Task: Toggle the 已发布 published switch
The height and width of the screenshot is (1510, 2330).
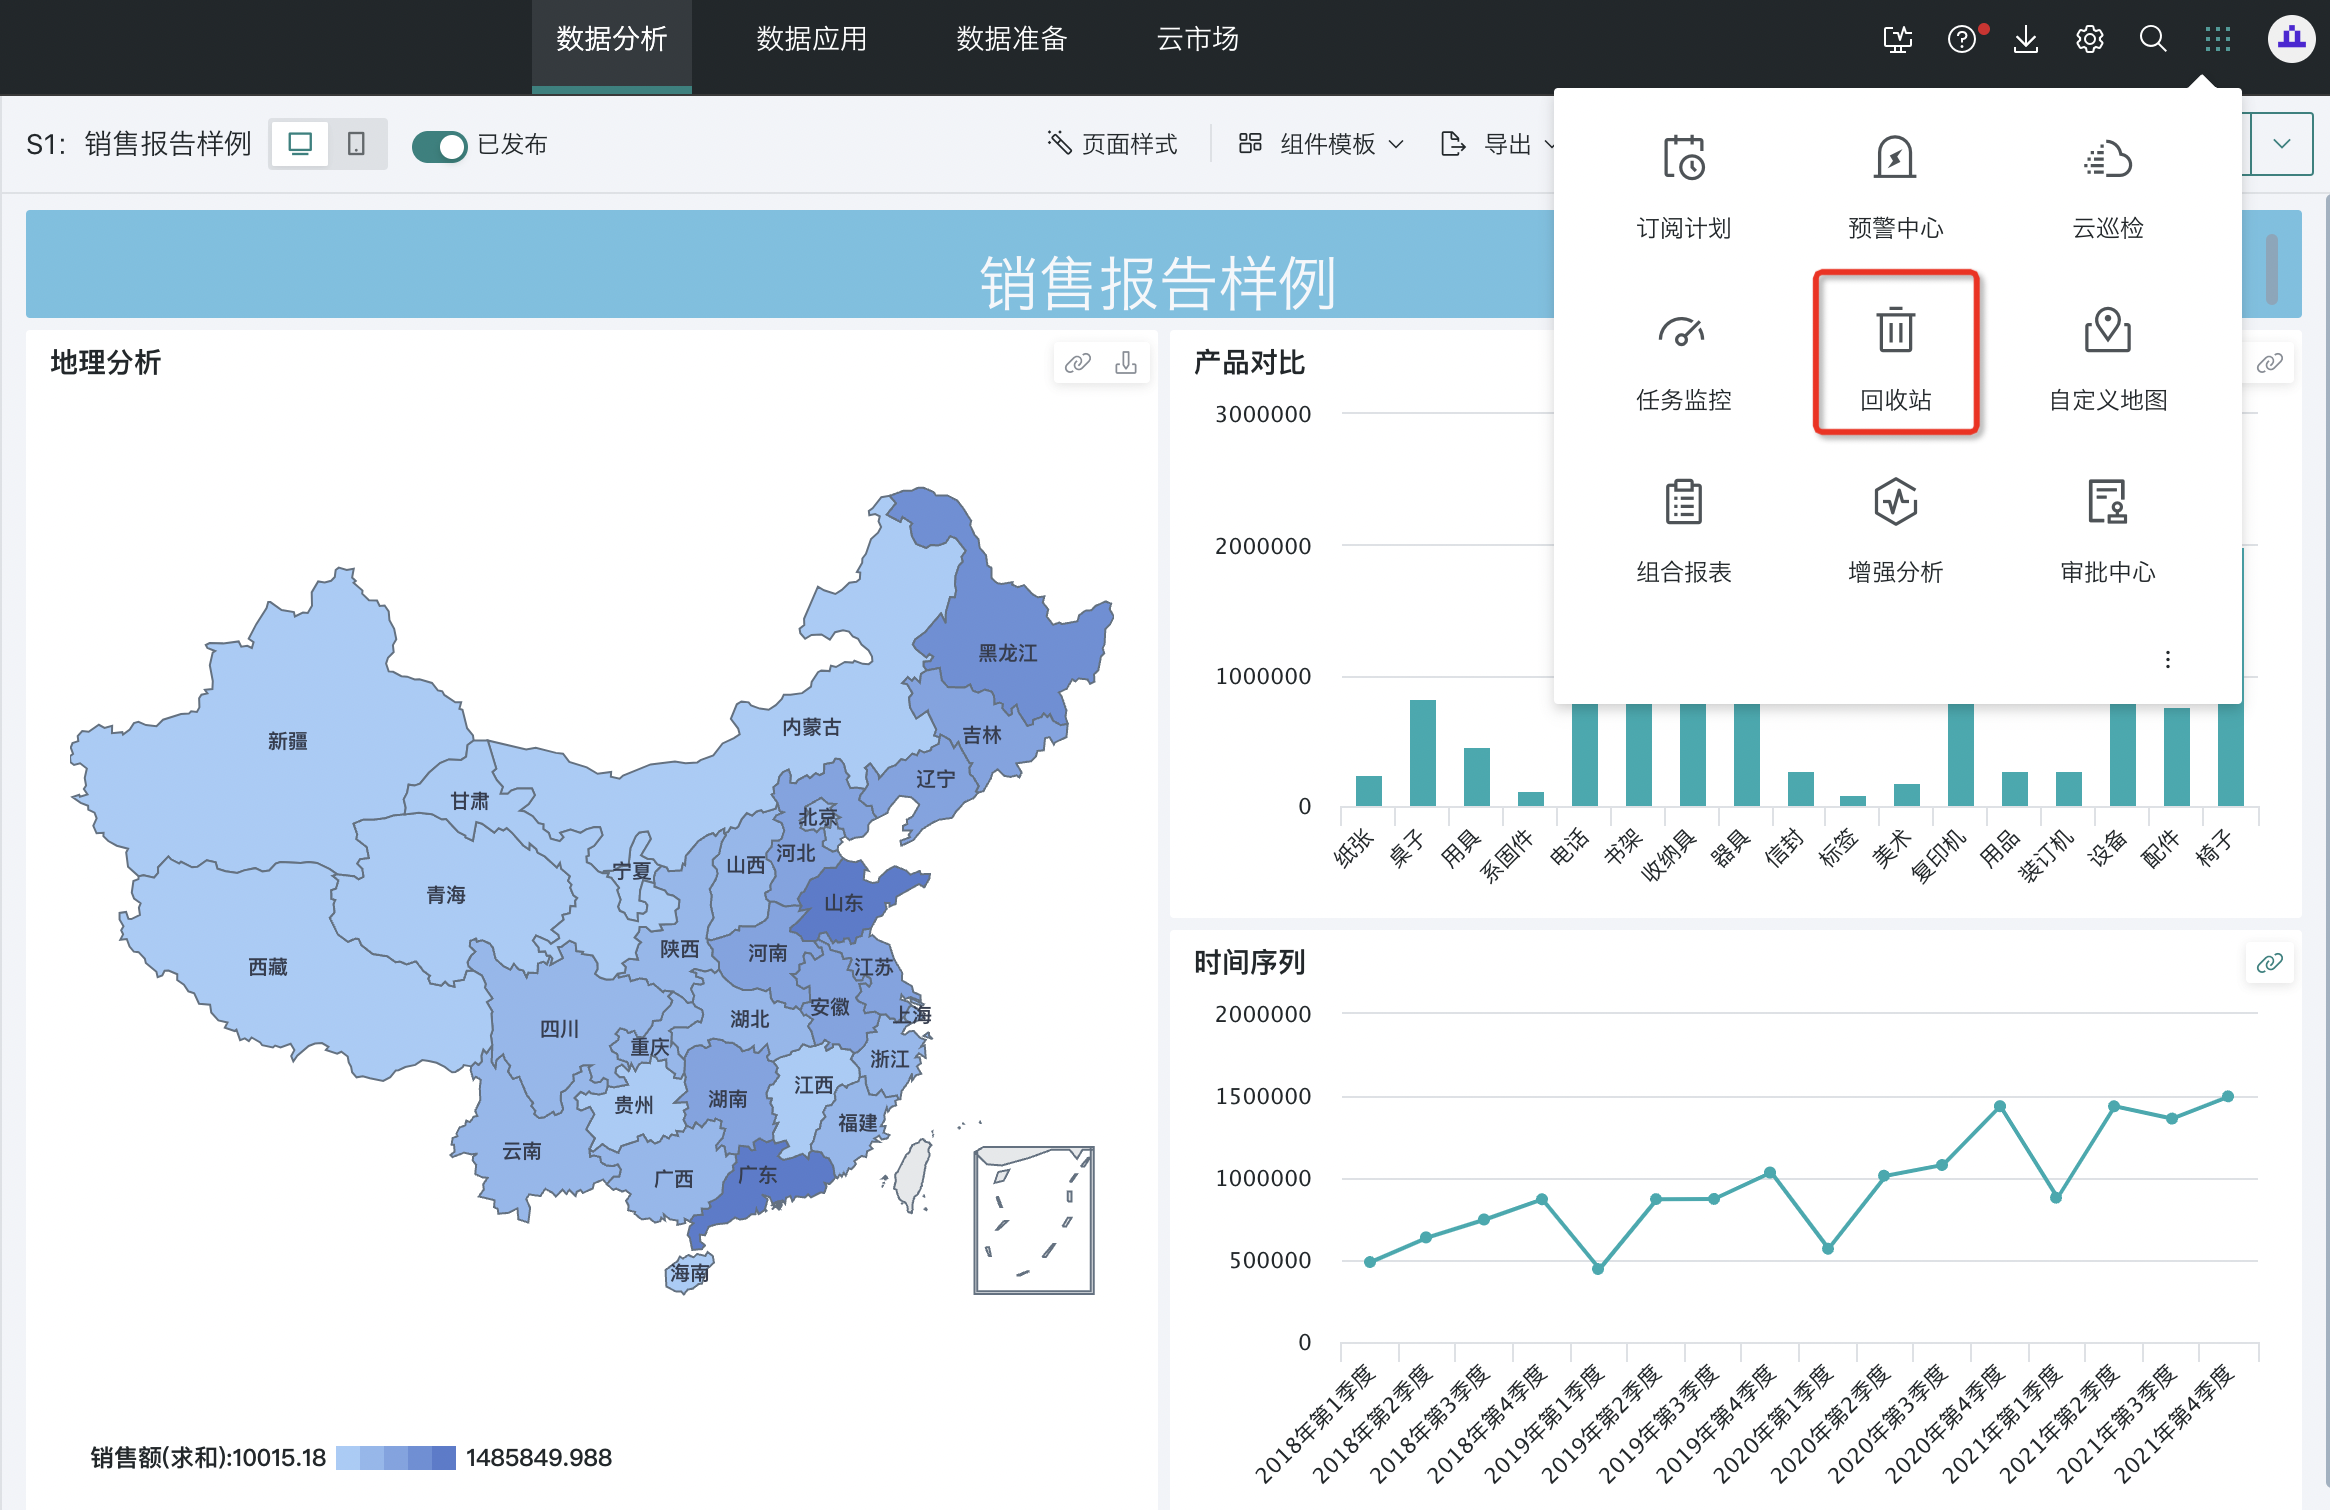Action: click(x=439, y=146)
